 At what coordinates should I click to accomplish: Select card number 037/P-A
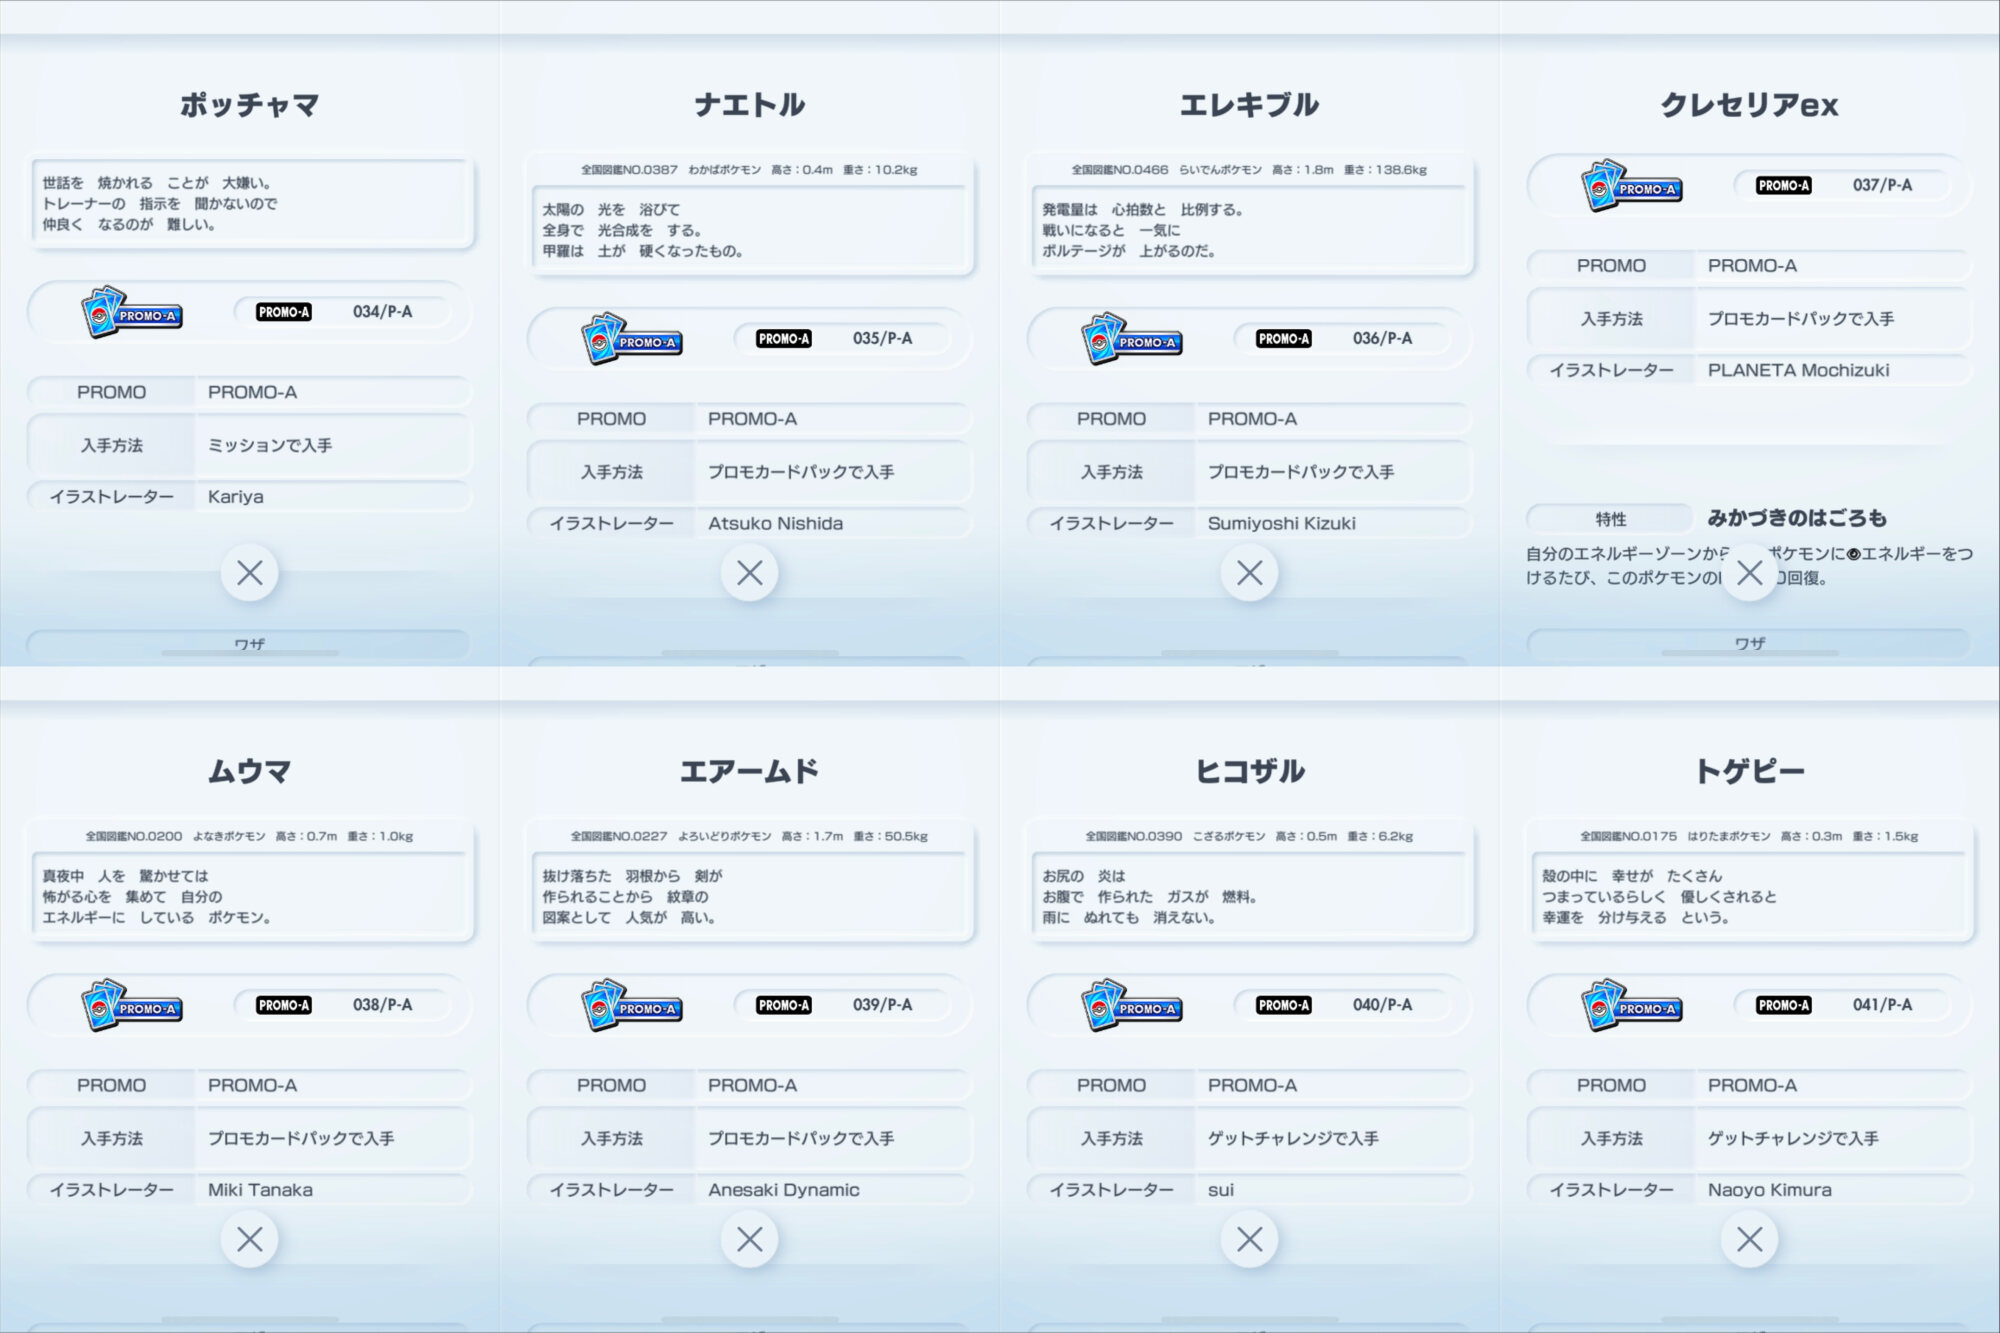[1882, 185]
